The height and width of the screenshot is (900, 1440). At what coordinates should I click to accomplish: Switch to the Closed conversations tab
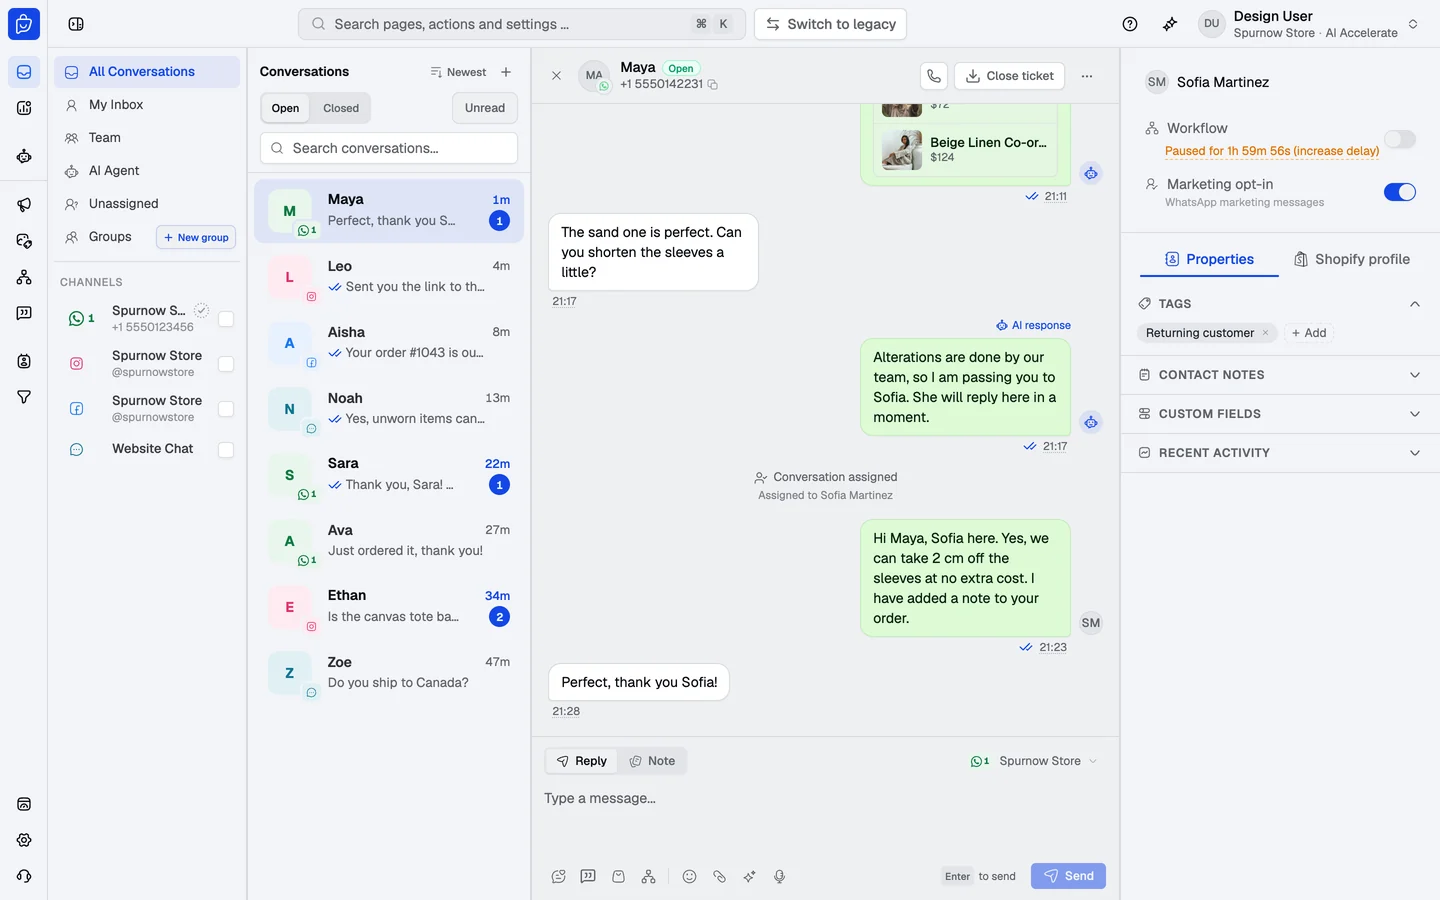341,108
